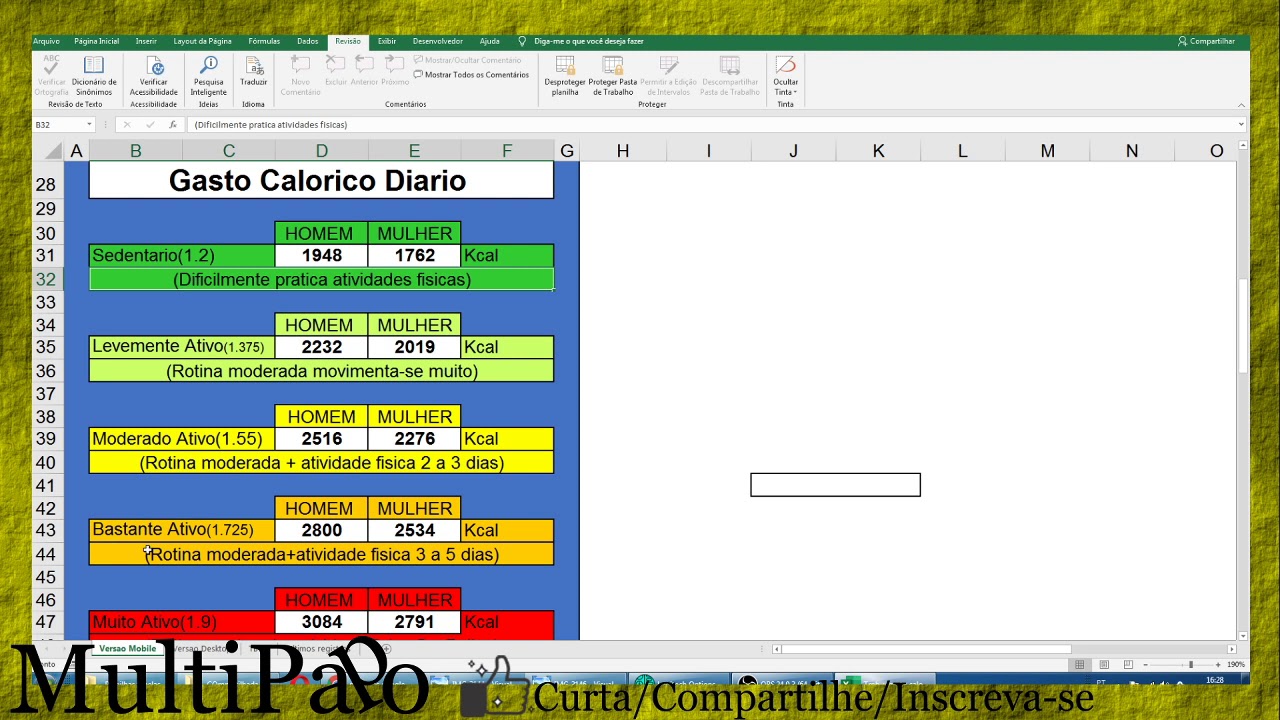
Task: Switch to Page Layout view in status bar
Action: pos(1104,665)
